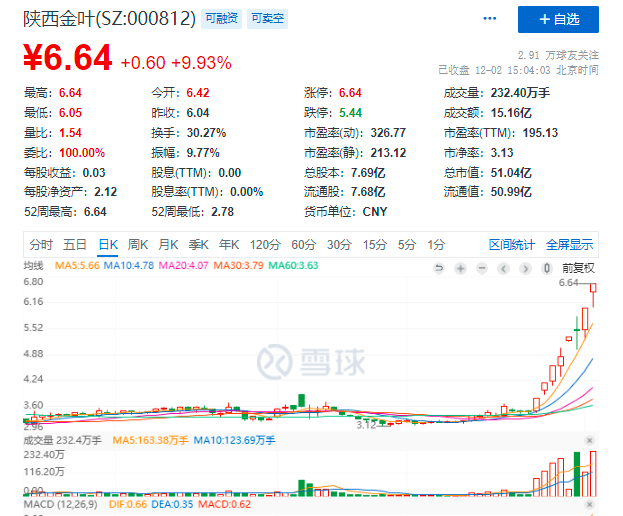This screenshot has width=623, height=516.
Task: Click the MA30:3.79 moving average label
Action: pos(238,265)
